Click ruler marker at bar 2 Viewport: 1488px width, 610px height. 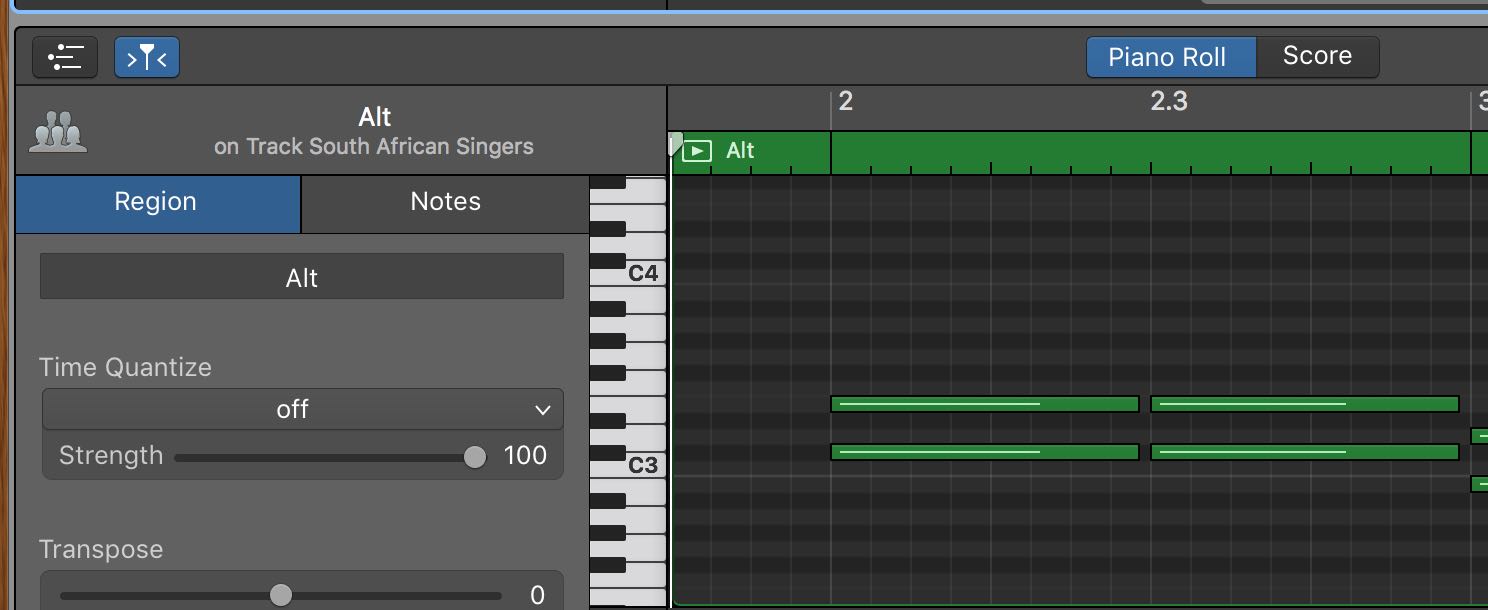[845, 101]
